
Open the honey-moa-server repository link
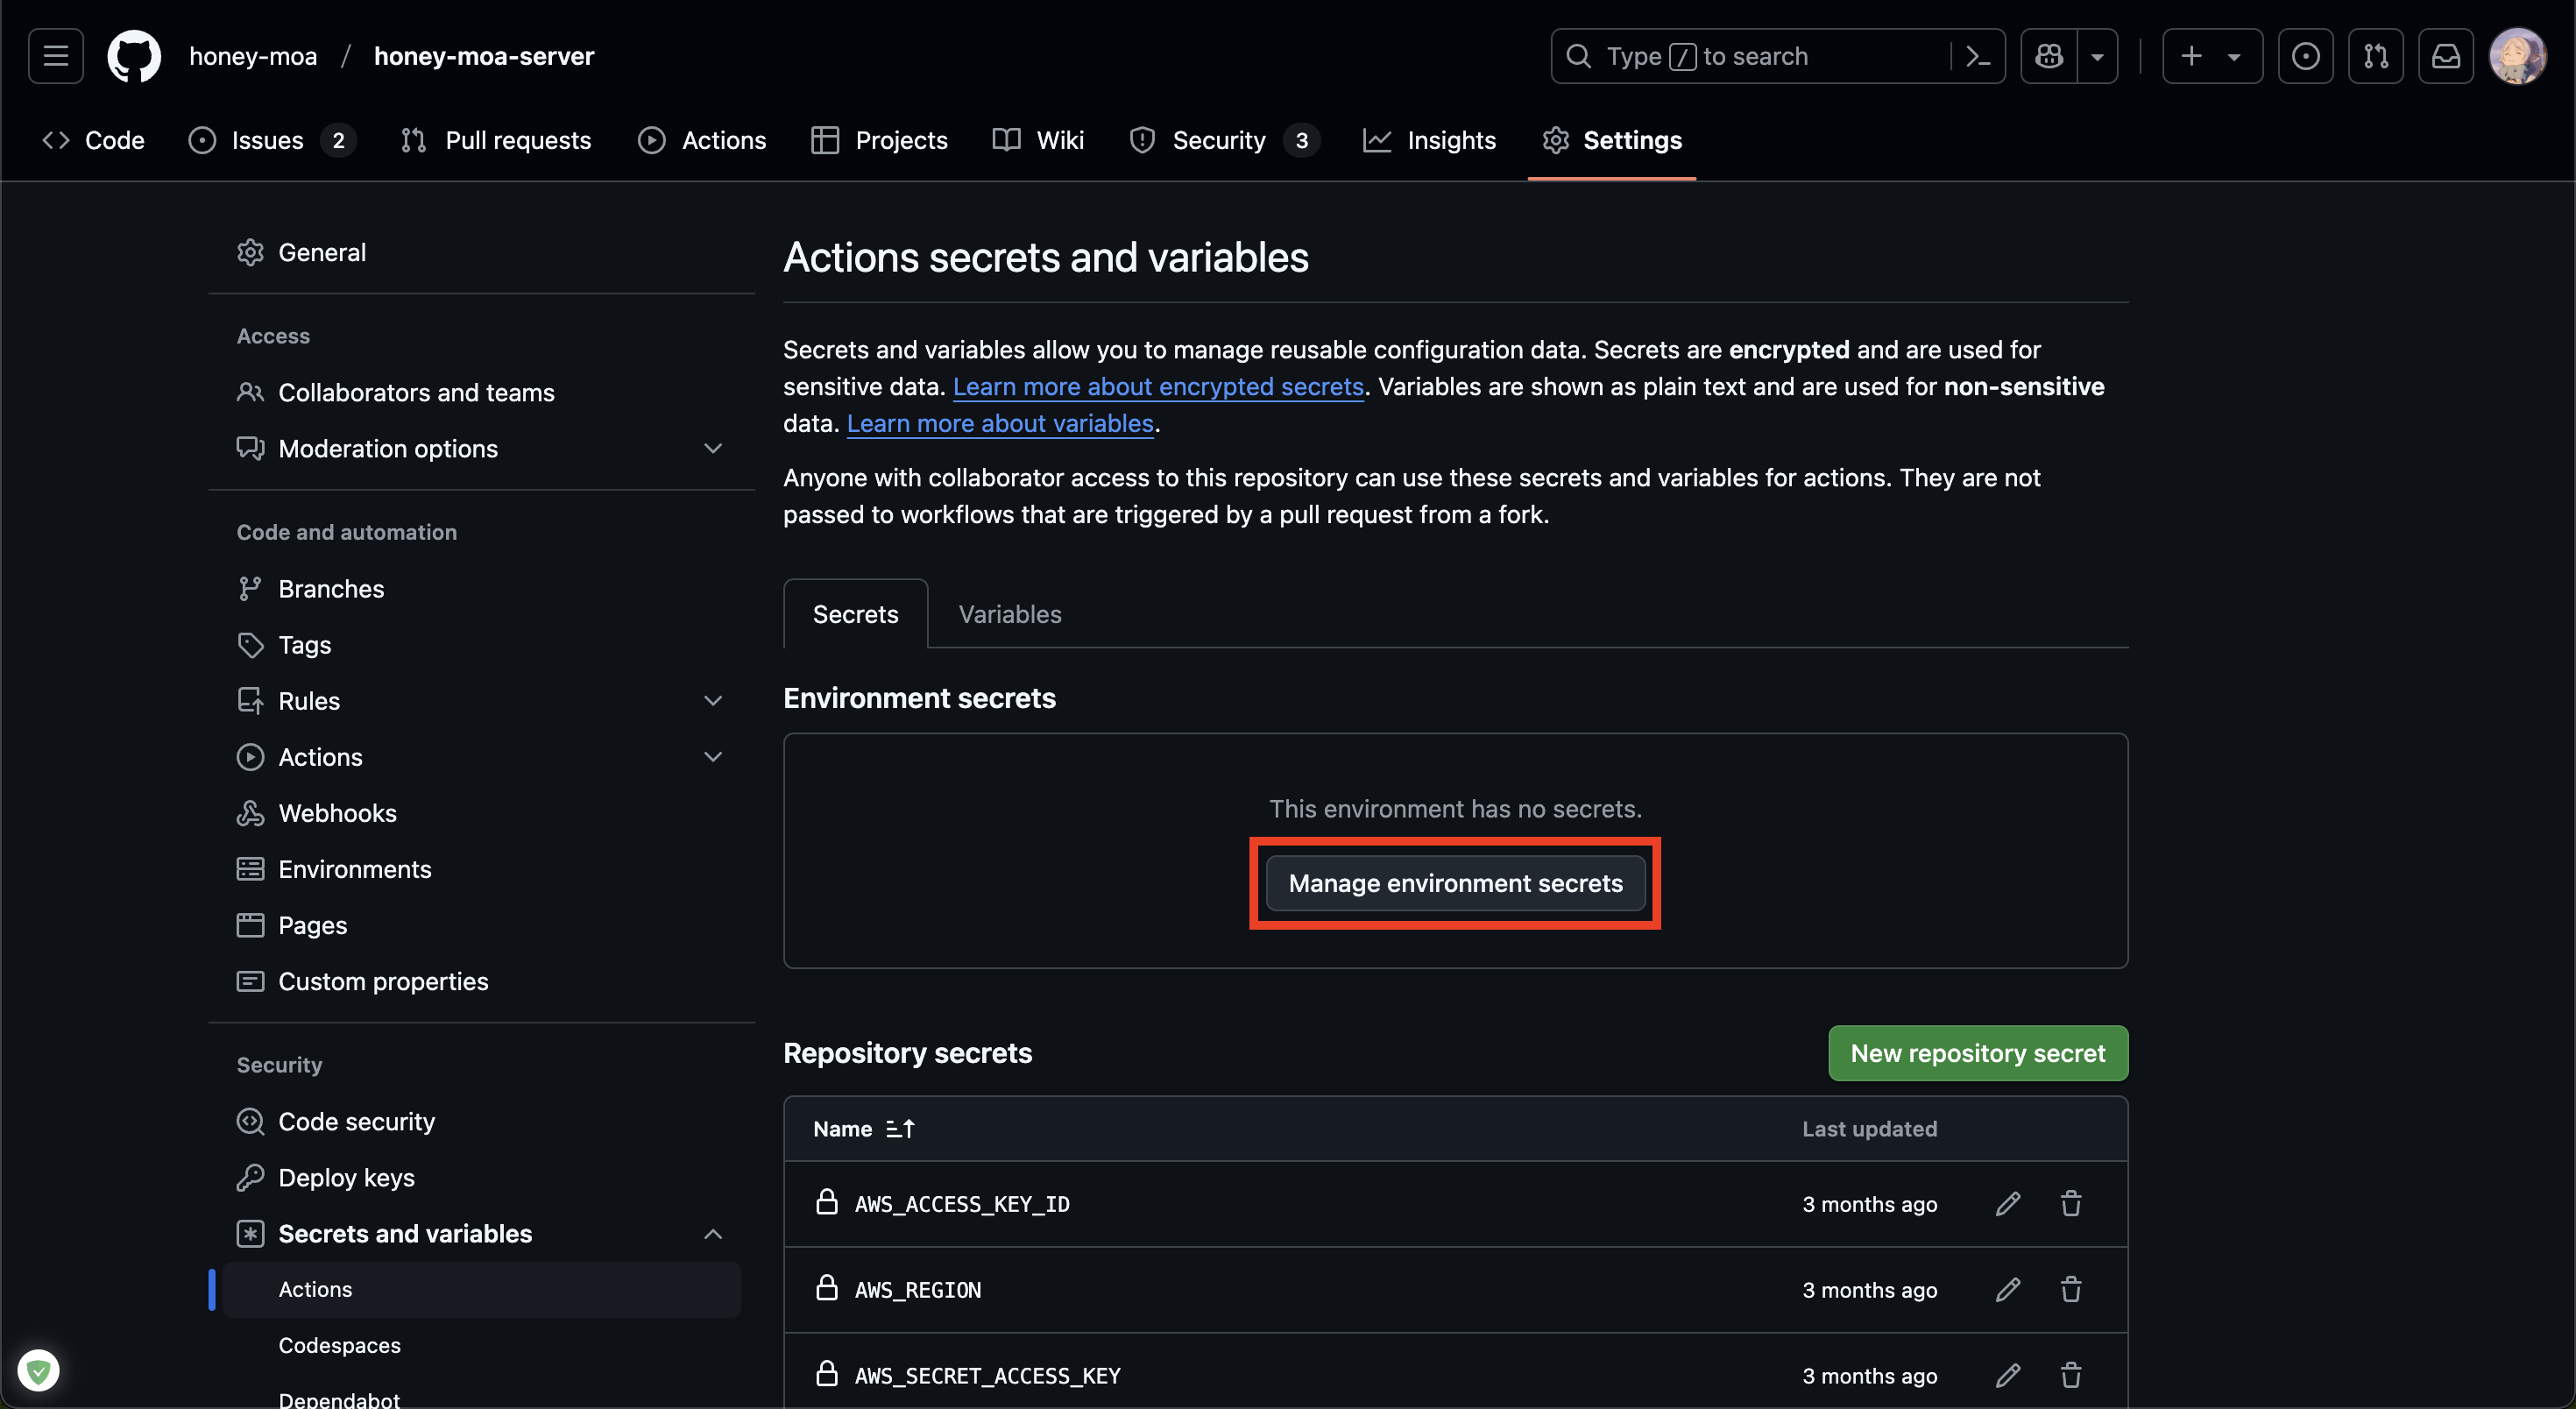click(484, 56)
